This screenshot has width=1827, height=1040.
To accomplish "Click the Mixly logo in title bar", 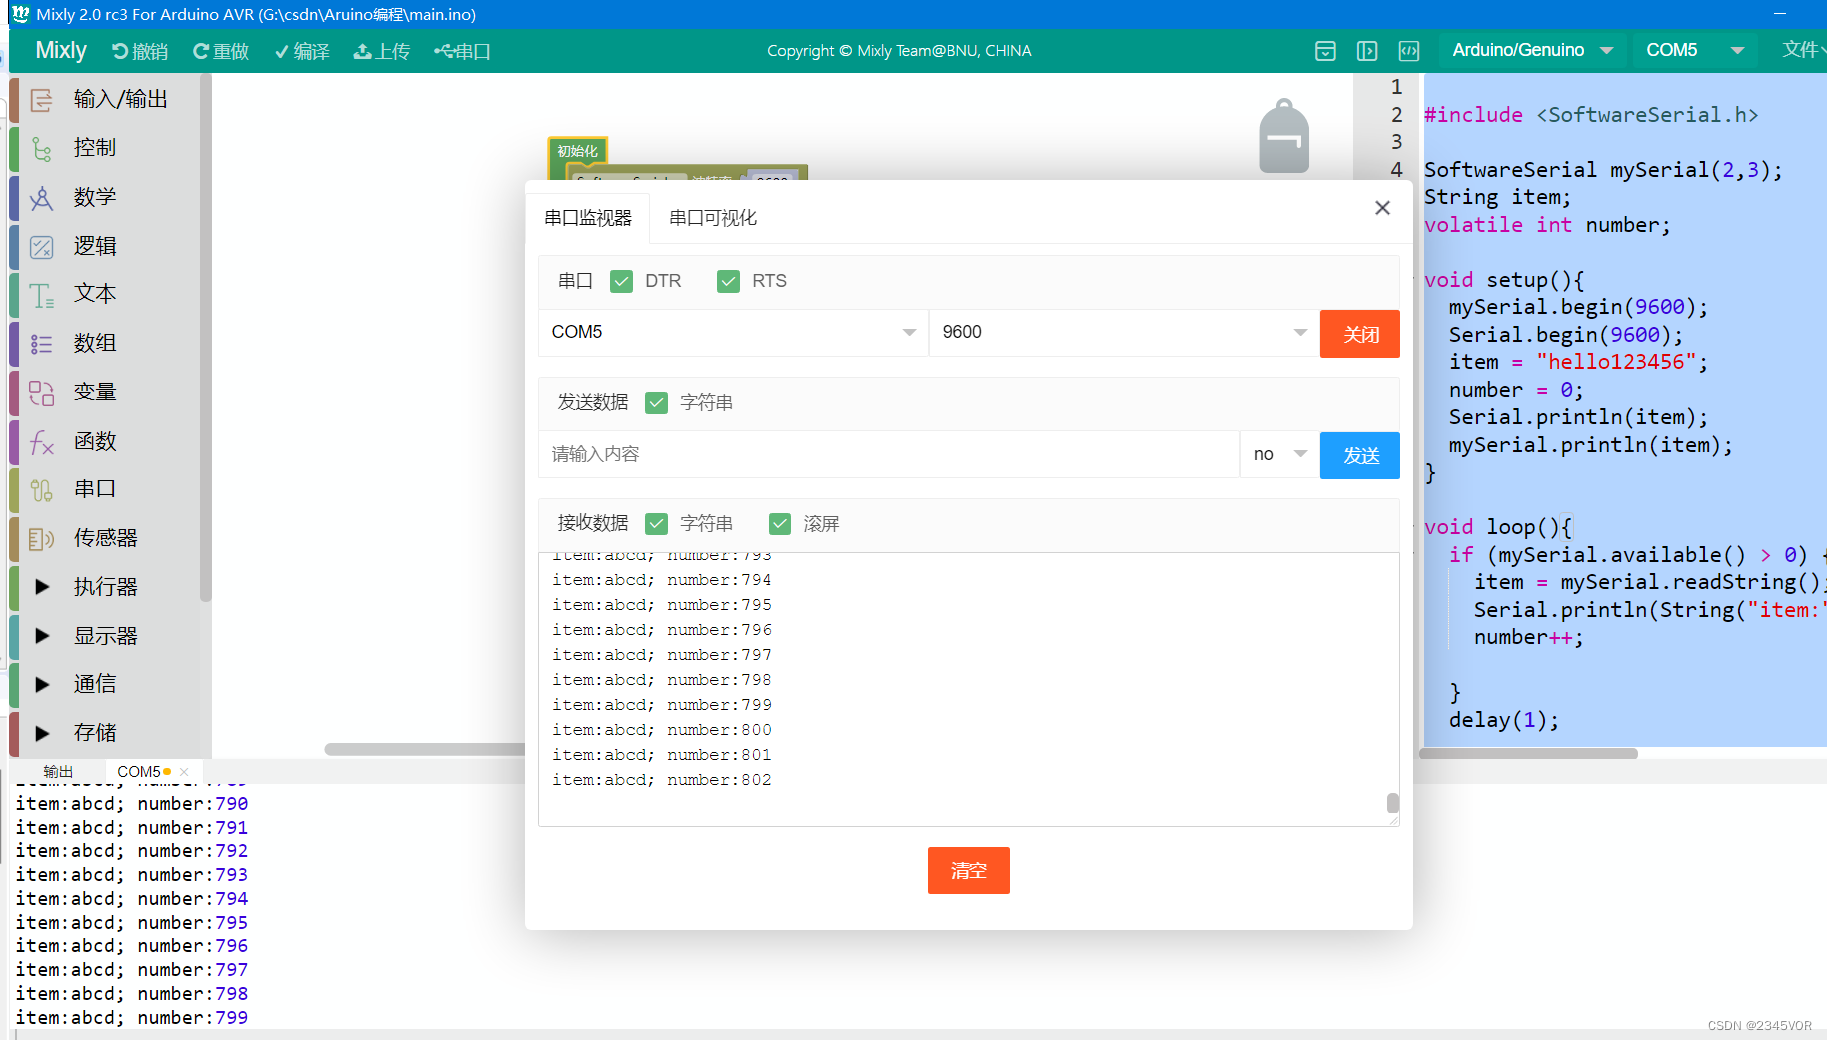I will click(20, 14).
